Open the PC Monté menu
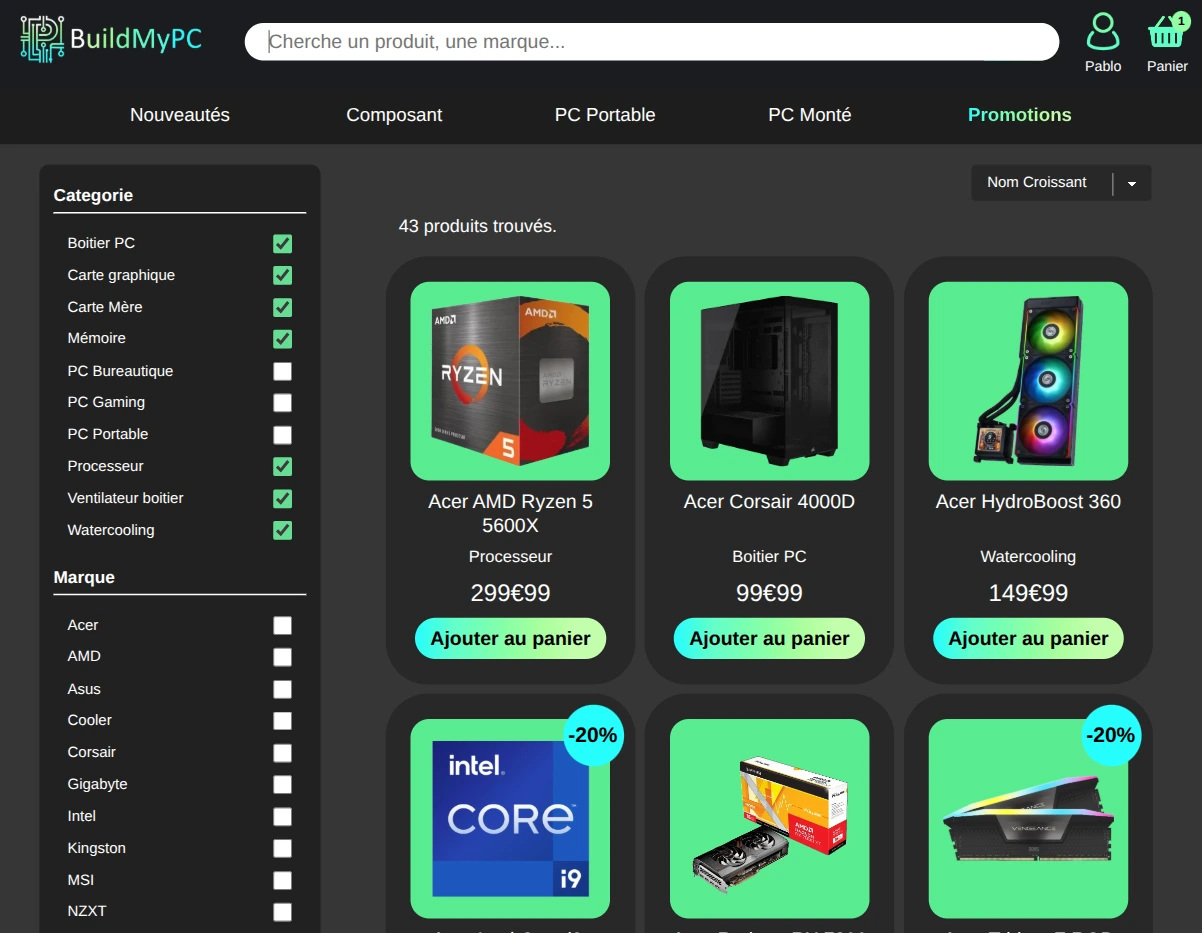This screenshot has width=1202, height=933. point(810,115)
